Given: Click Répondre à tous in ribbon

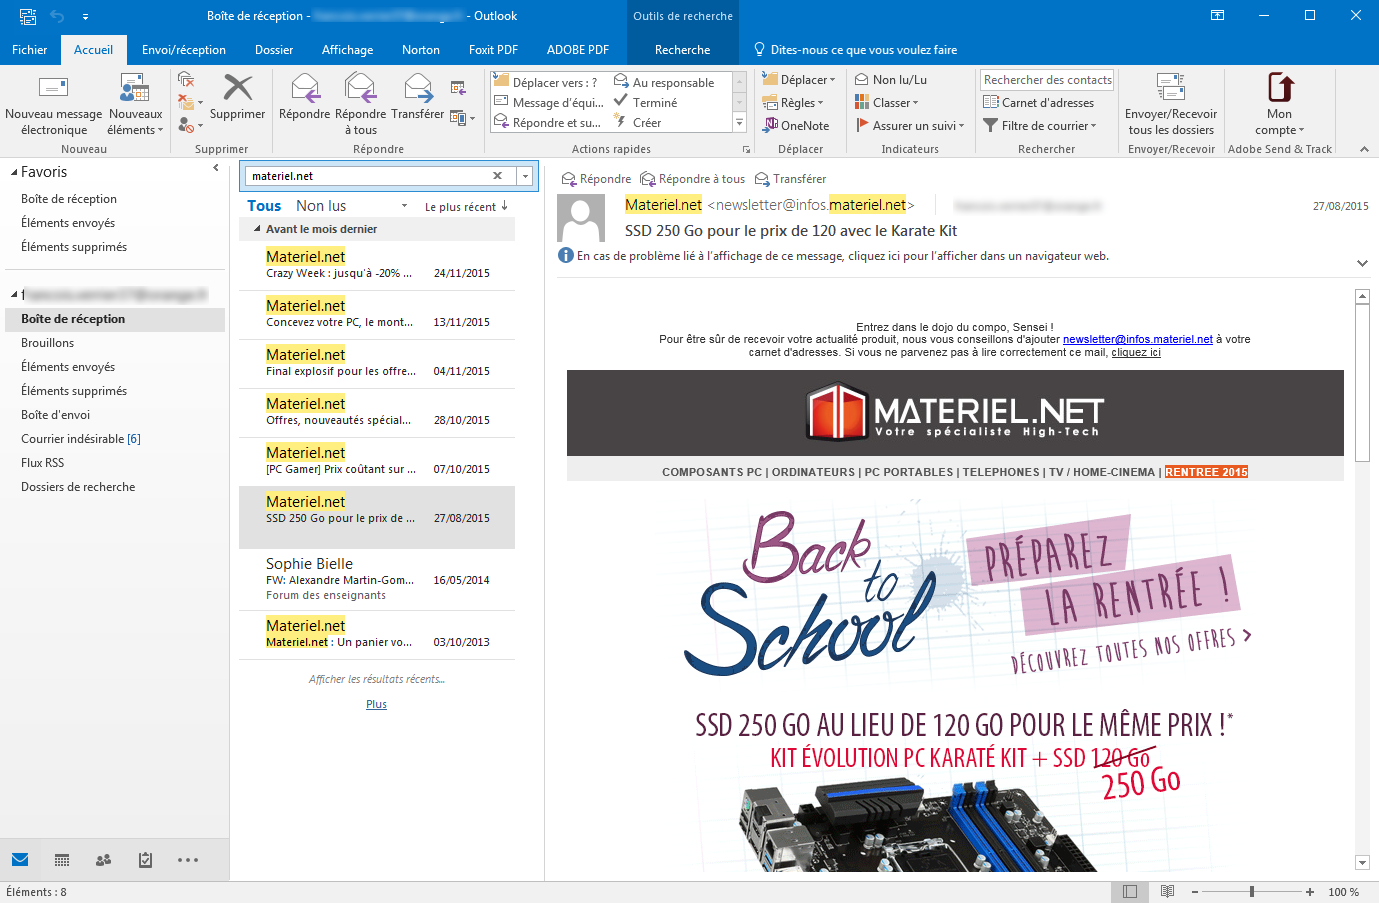Looking at the screenshot, I should (360, 104).
